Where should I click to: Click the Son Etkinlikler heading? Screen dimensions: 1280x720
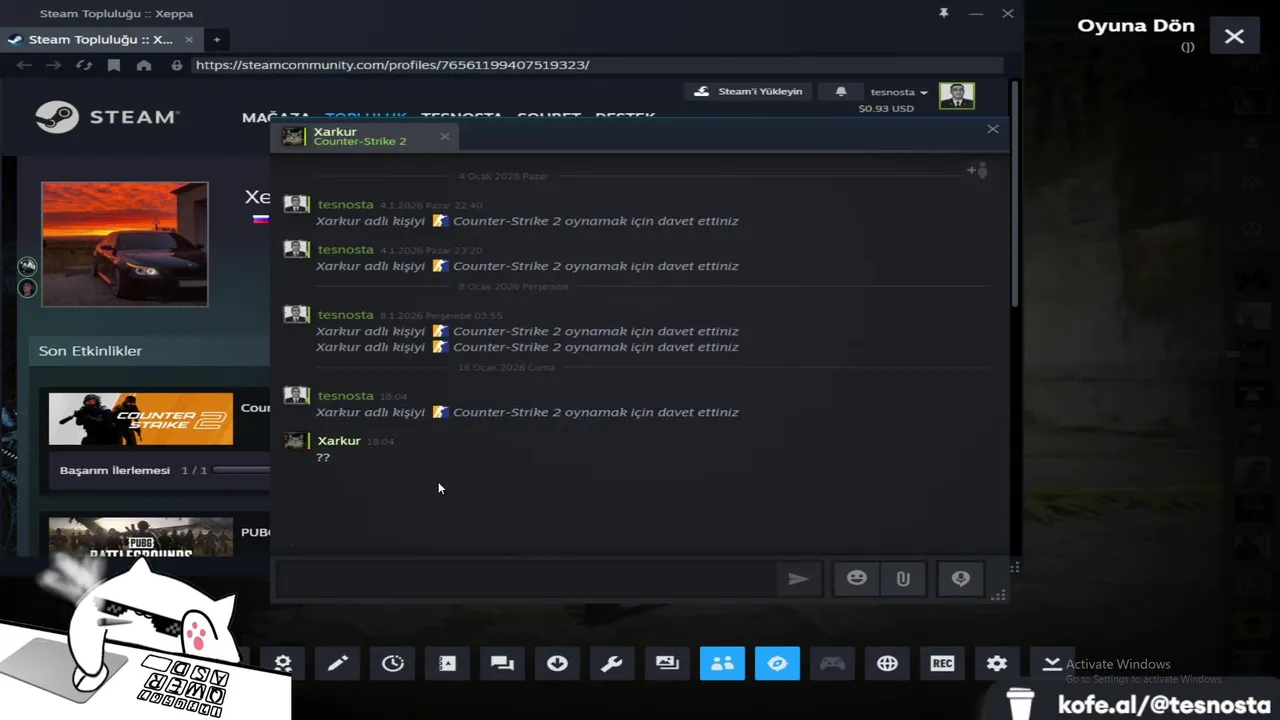pyautogui.click(x=90, y=351)
